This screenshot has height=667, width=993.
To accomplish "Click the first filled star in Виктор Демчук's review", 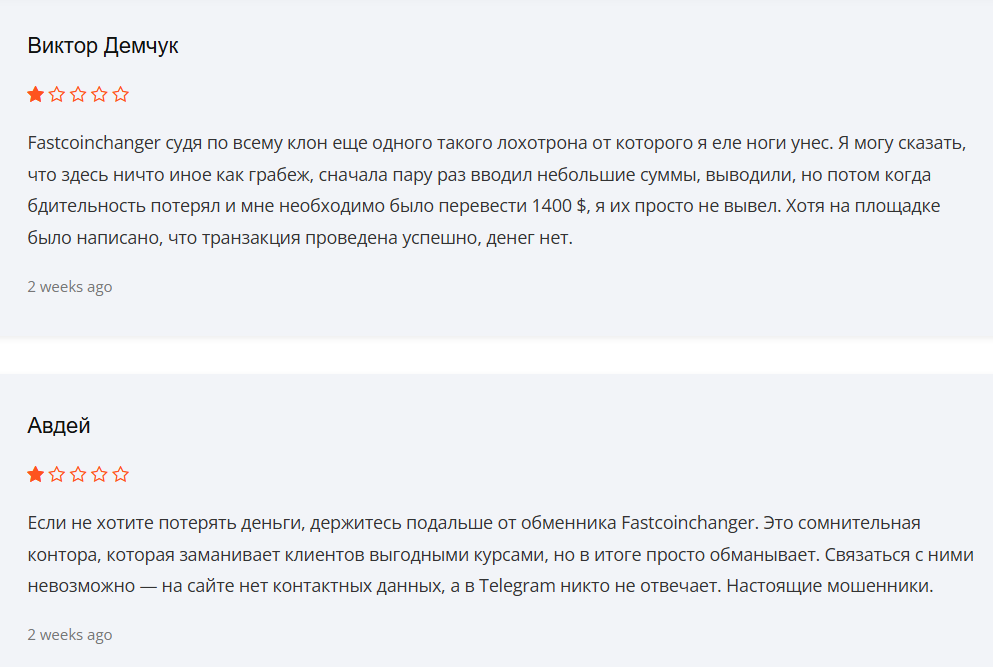I will coord(35,94).
